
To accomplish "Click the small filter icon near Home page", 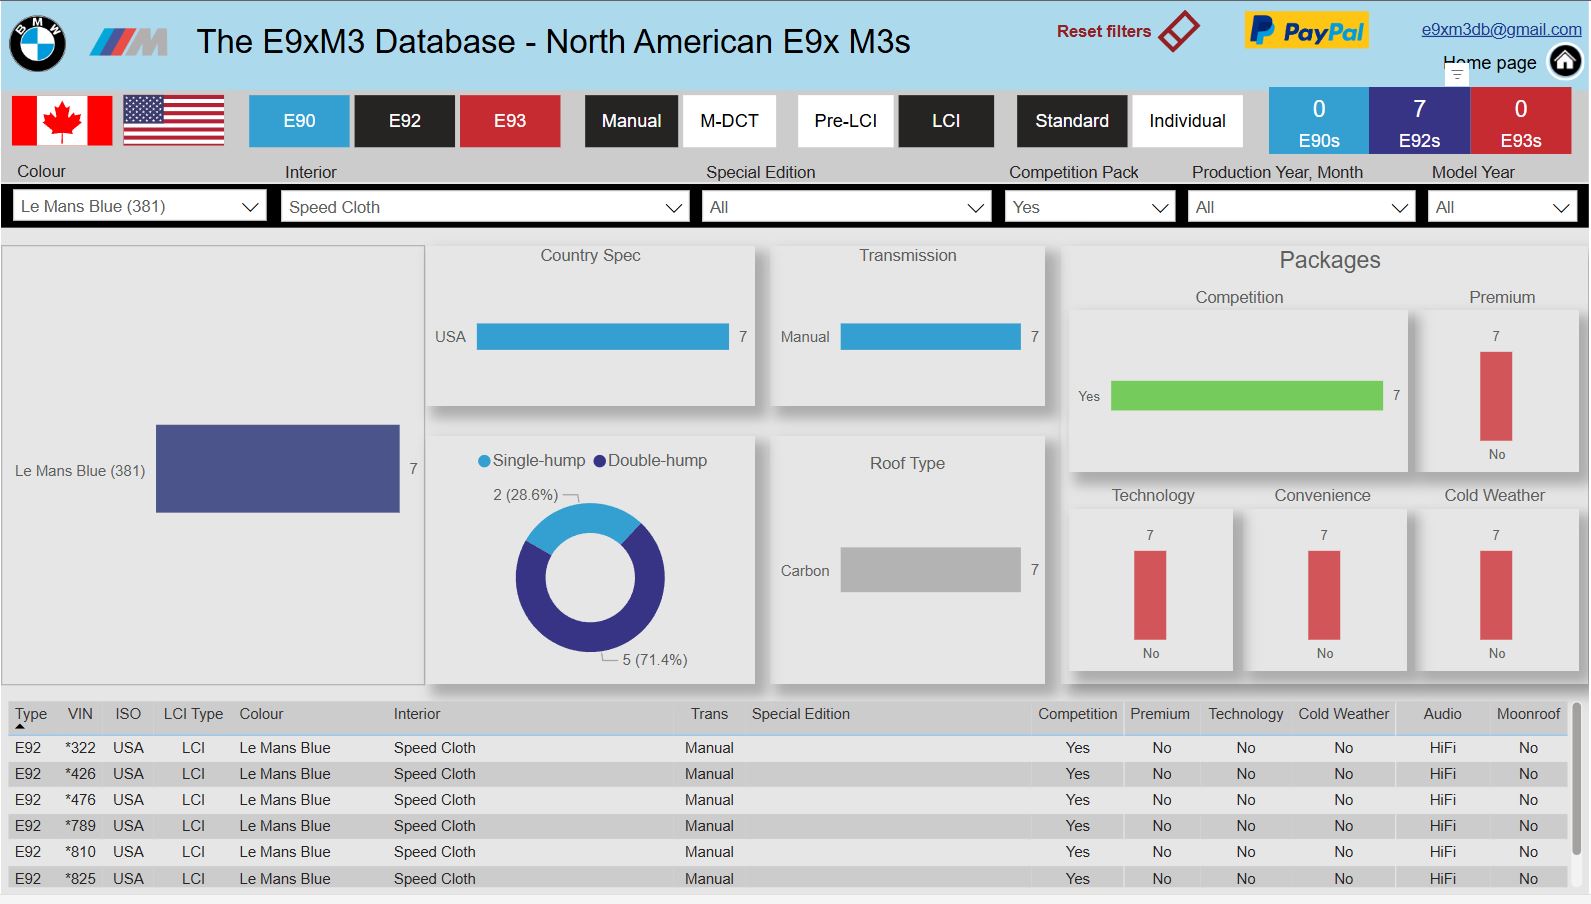I will (x=1457, y=74).
